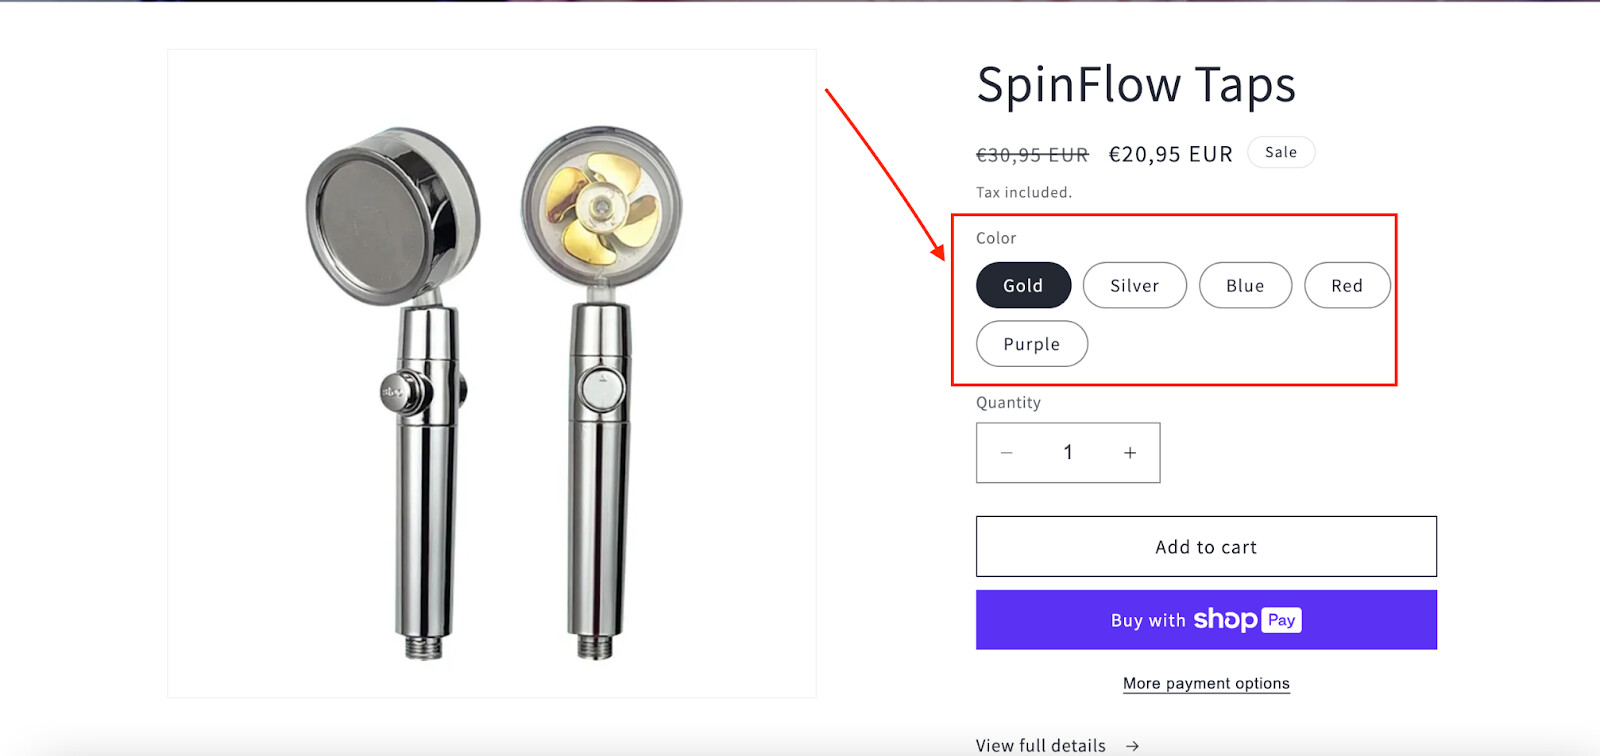This screenshot has height=756, width=1600.
Task: Switch color to Red
Action: tap(1346, 286)
